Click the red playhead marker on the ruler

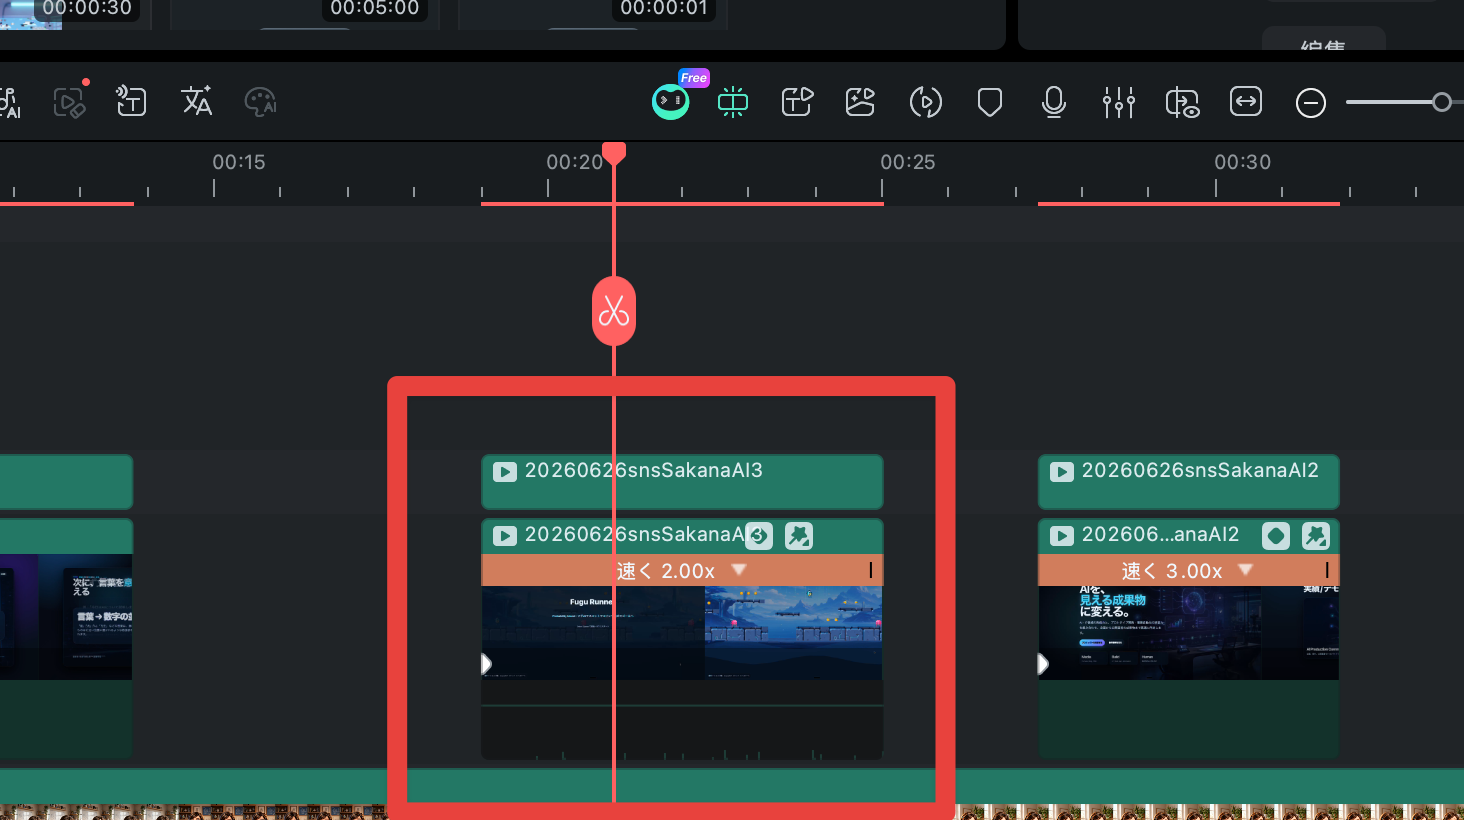(x=614, y=153)
